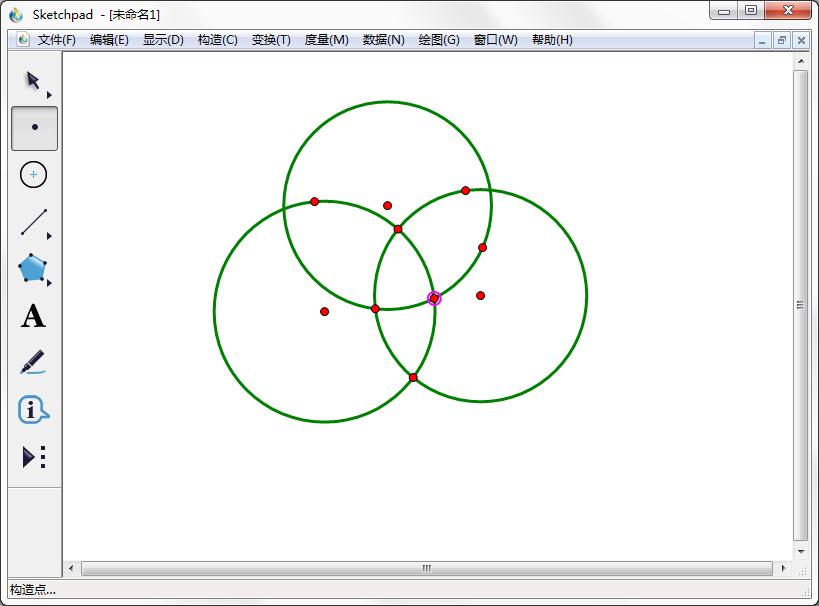Click the horizontal scrollbar thumb
The image size is (819, 606).
point(426,568)
